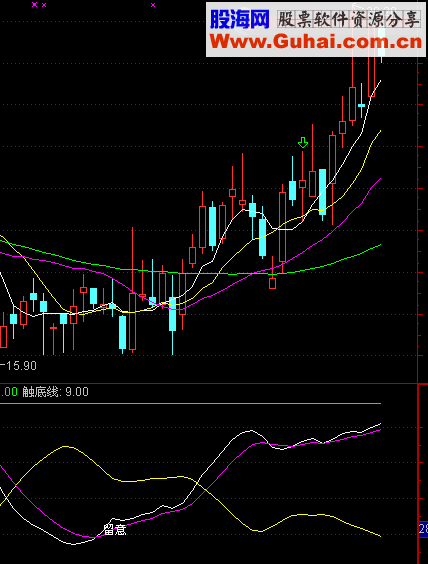Click the 触底线: 9.00 indicator readout

(55, 392)
